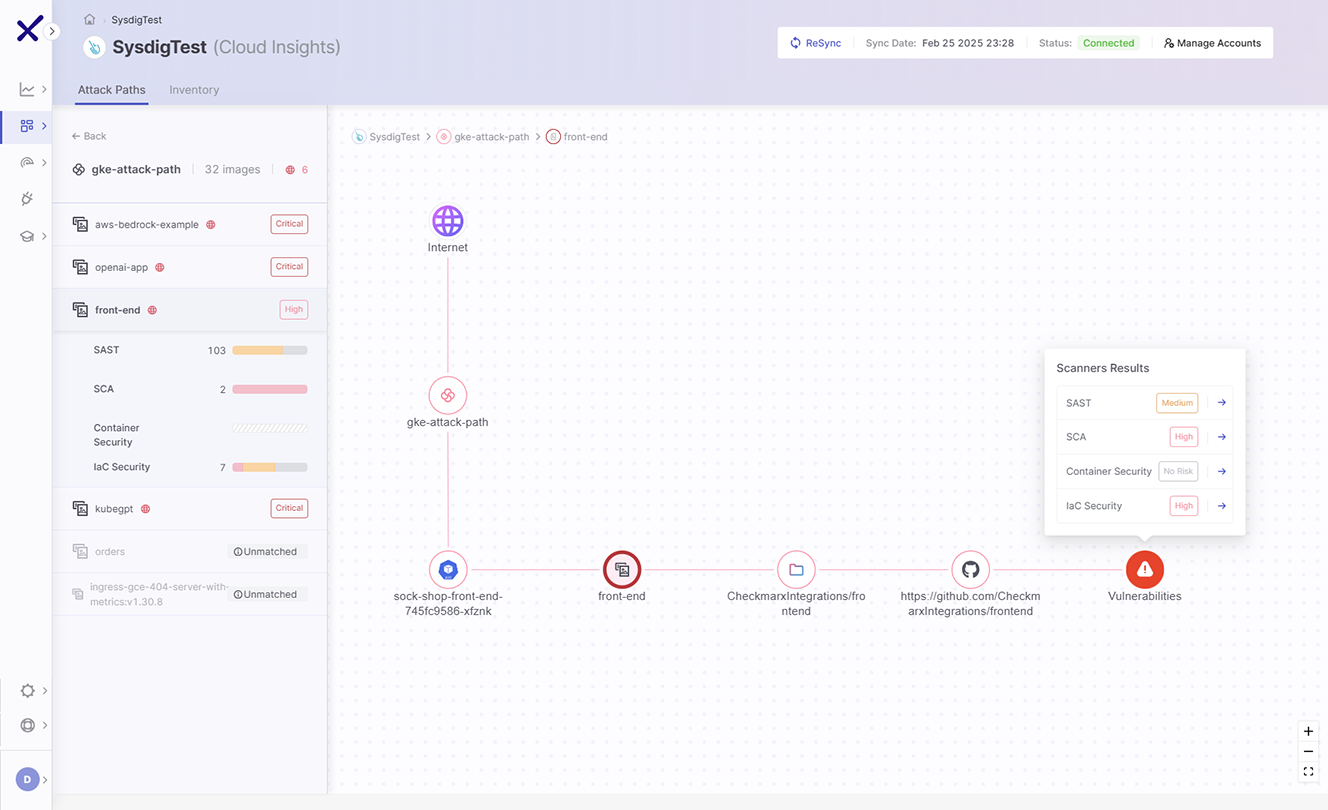
Task: Expand the graduation cap submenu chevron
Action: coord(44,236)
